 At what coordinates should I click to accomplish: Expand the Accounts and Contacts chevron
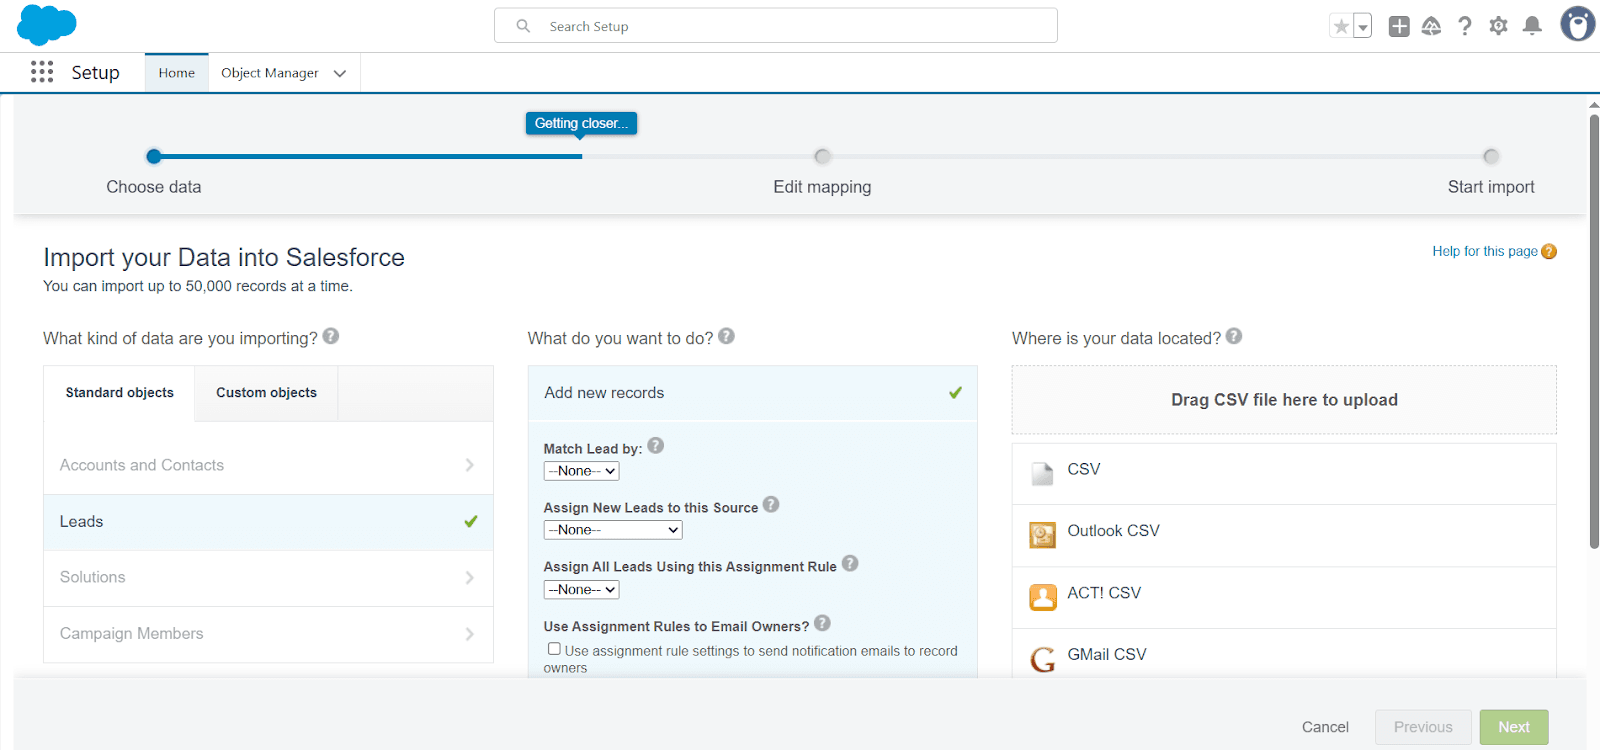(x=470, y=465)
